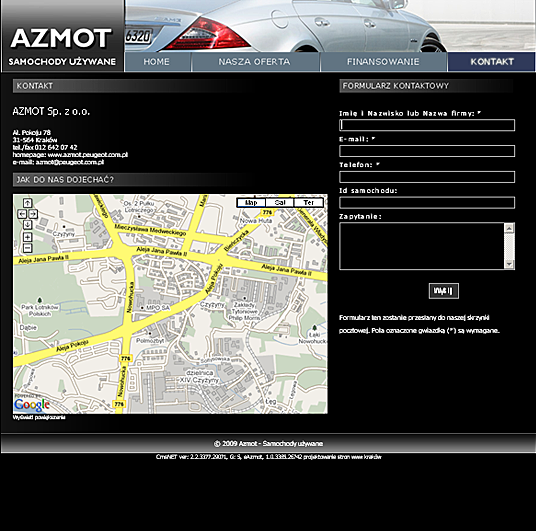Click the address line Al. Pokoju 78
536x531 pixels.
coord(32,133)
